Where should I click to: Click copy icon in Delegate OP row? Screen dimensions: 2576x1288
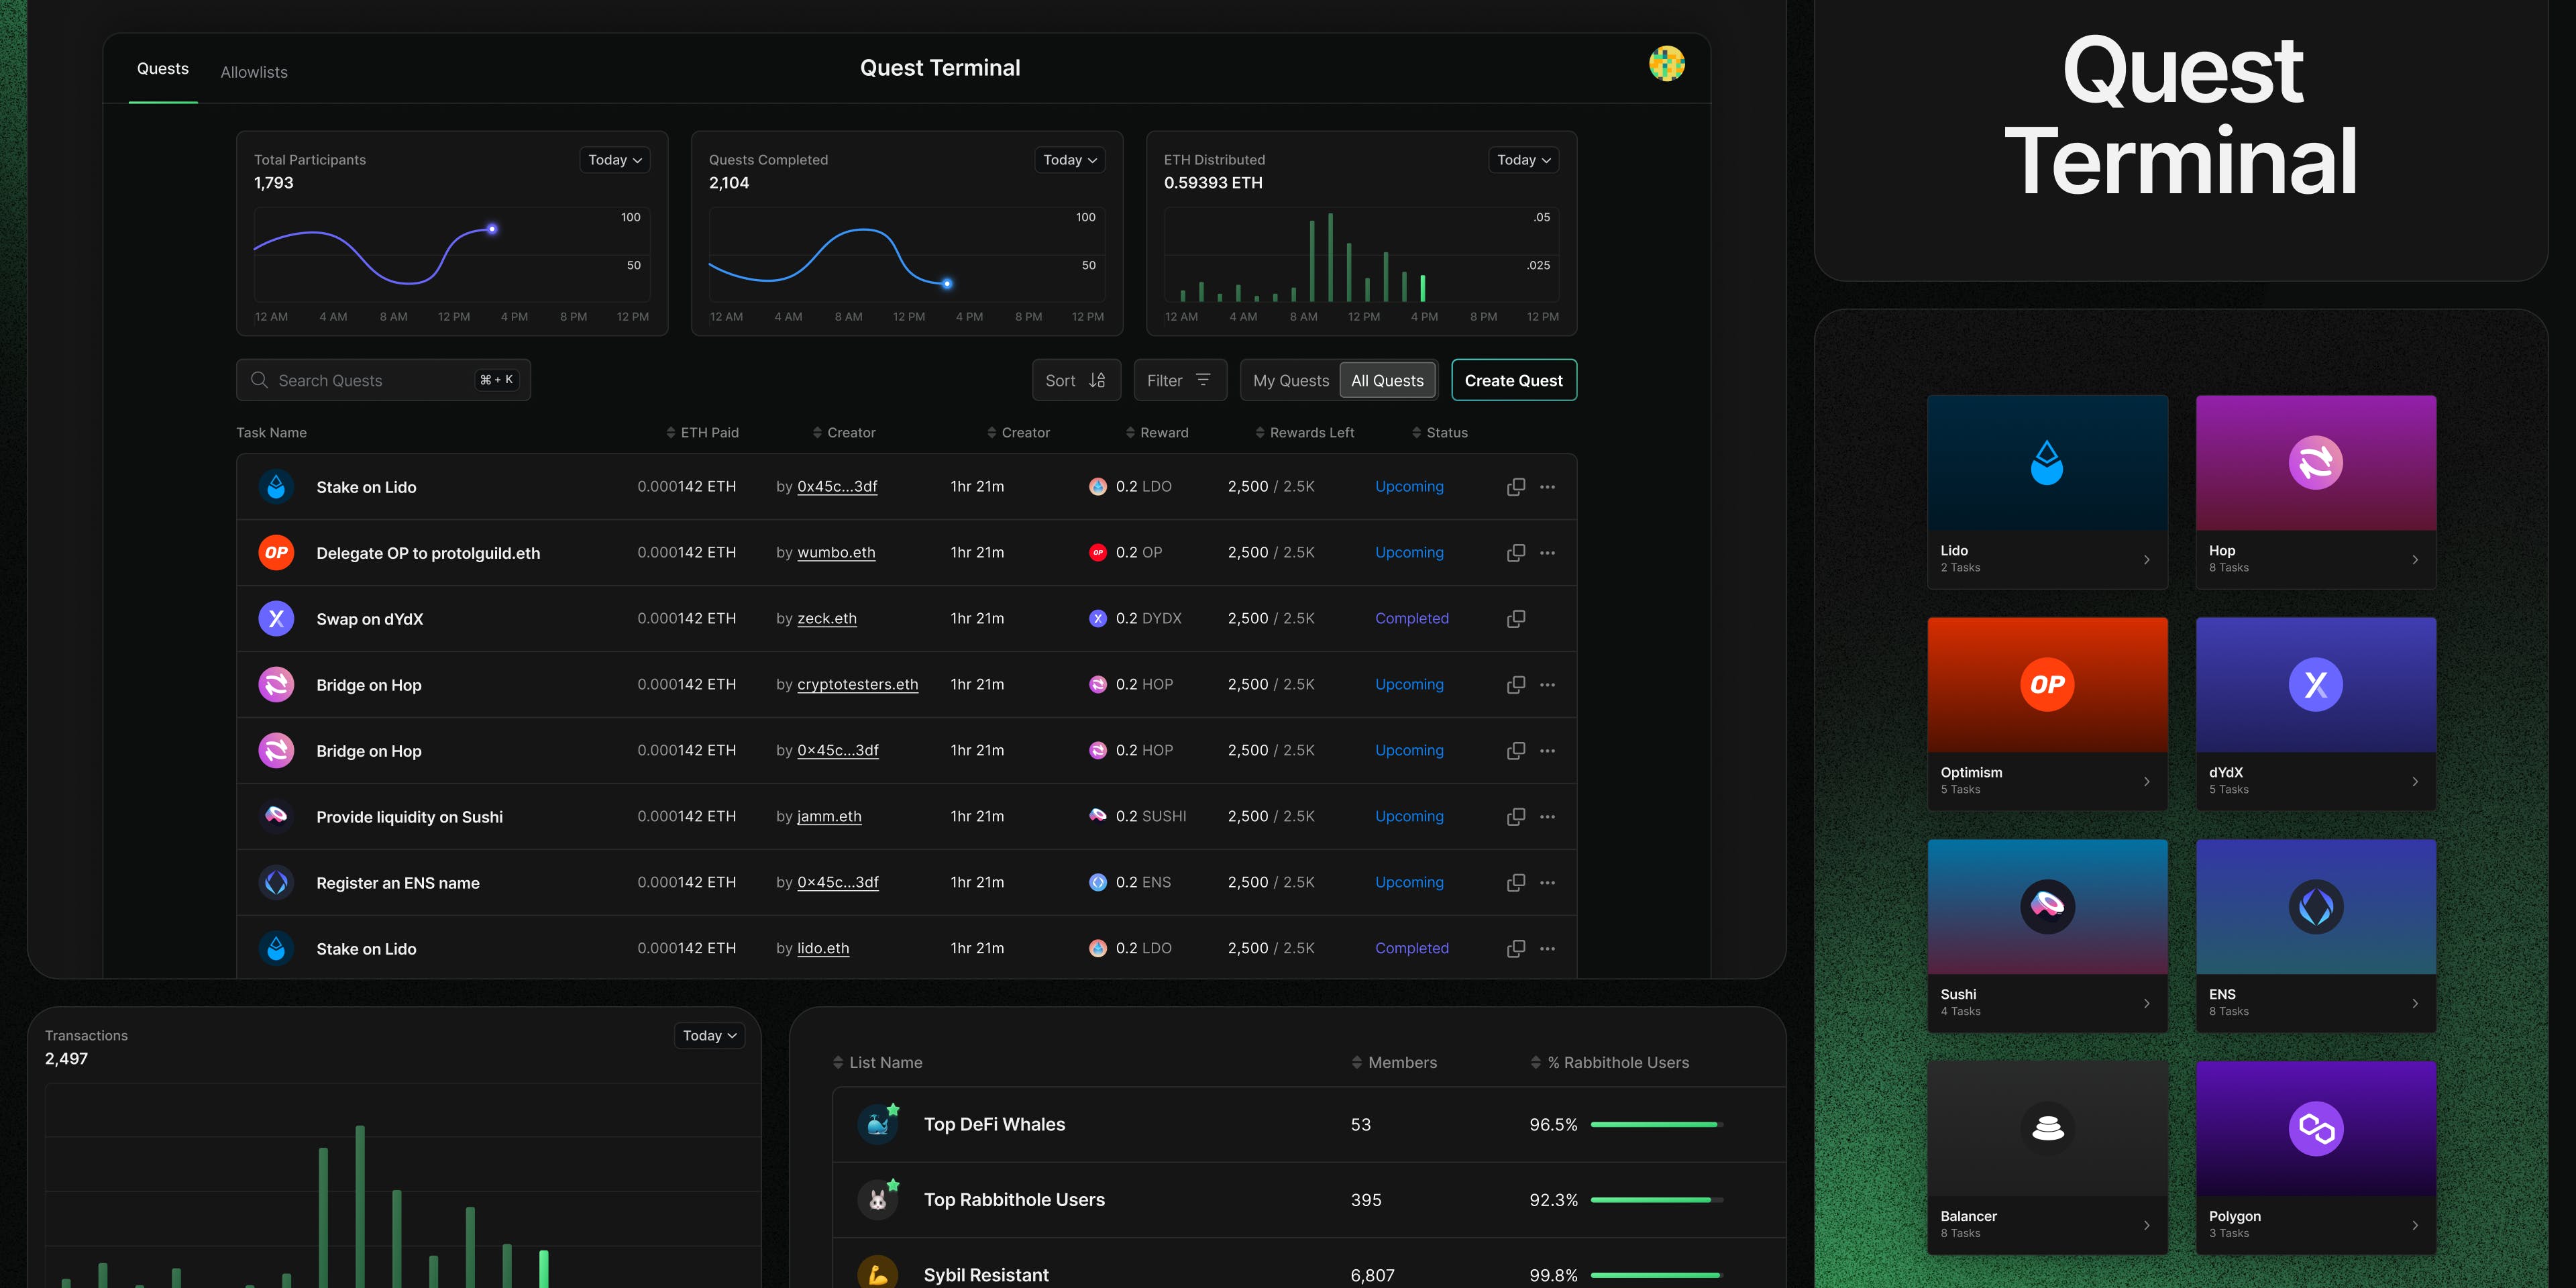coord(1516,553)
